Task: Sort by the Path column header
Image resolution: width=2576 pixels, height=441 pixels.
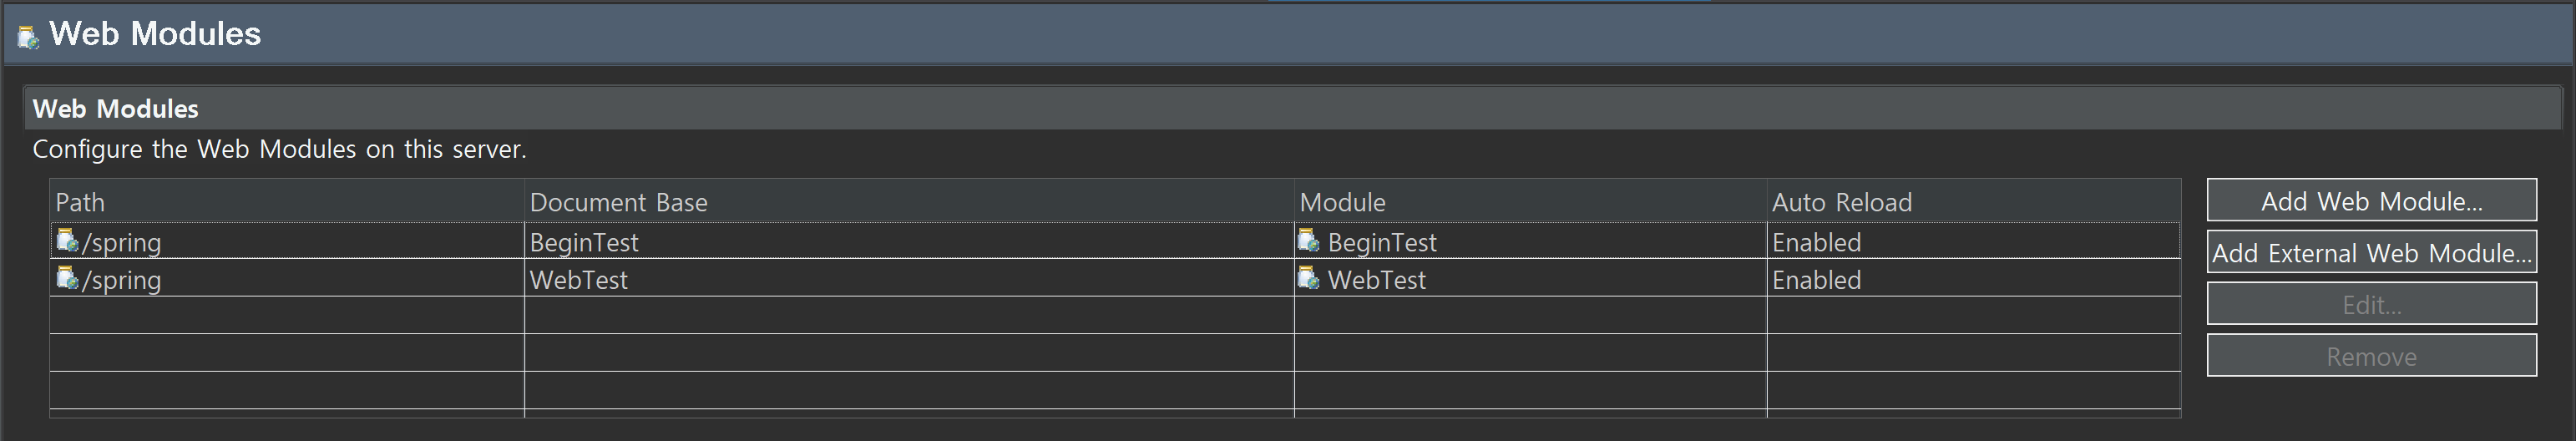Action: point(287,202)
